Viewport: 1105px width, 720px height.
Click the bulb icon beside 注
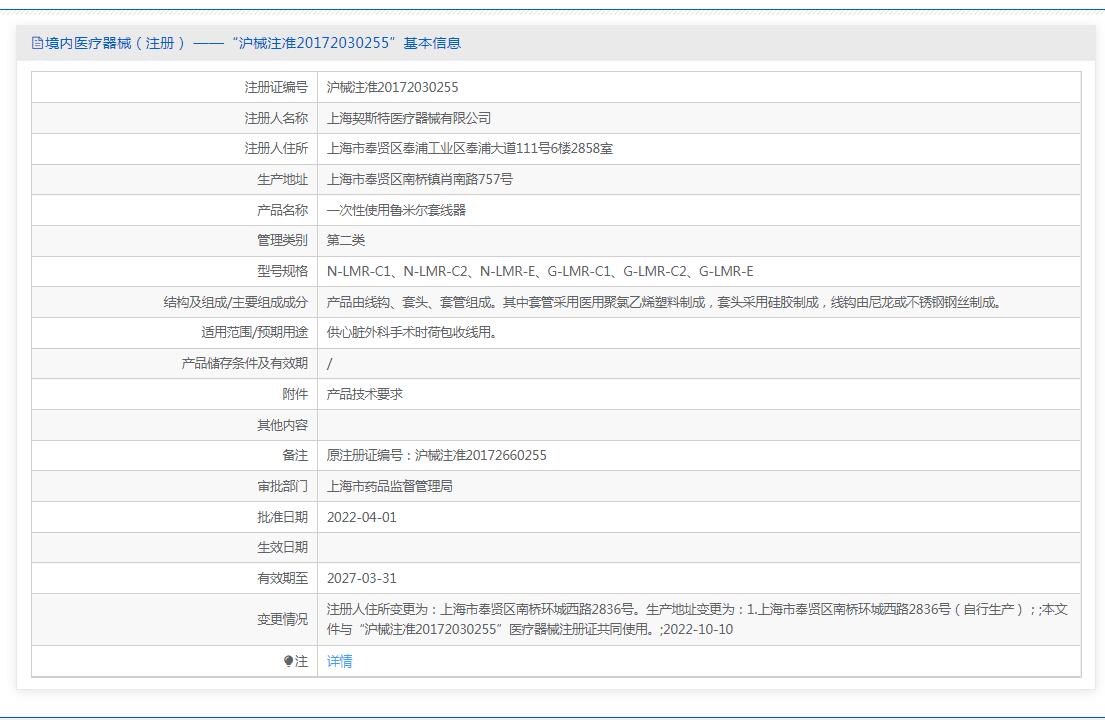[289, 661]
